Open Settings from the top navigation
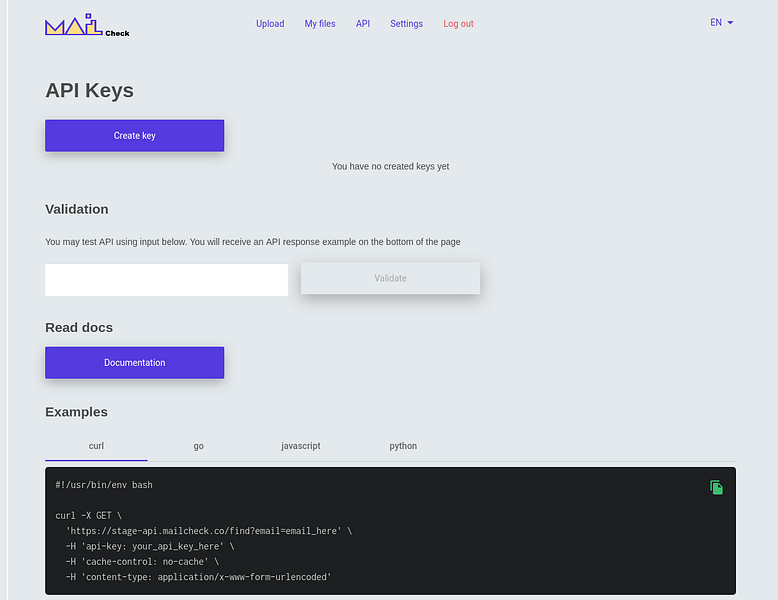The width and height of the screenshot is (778, 600). pyautogui.click(x=406, y=23)
